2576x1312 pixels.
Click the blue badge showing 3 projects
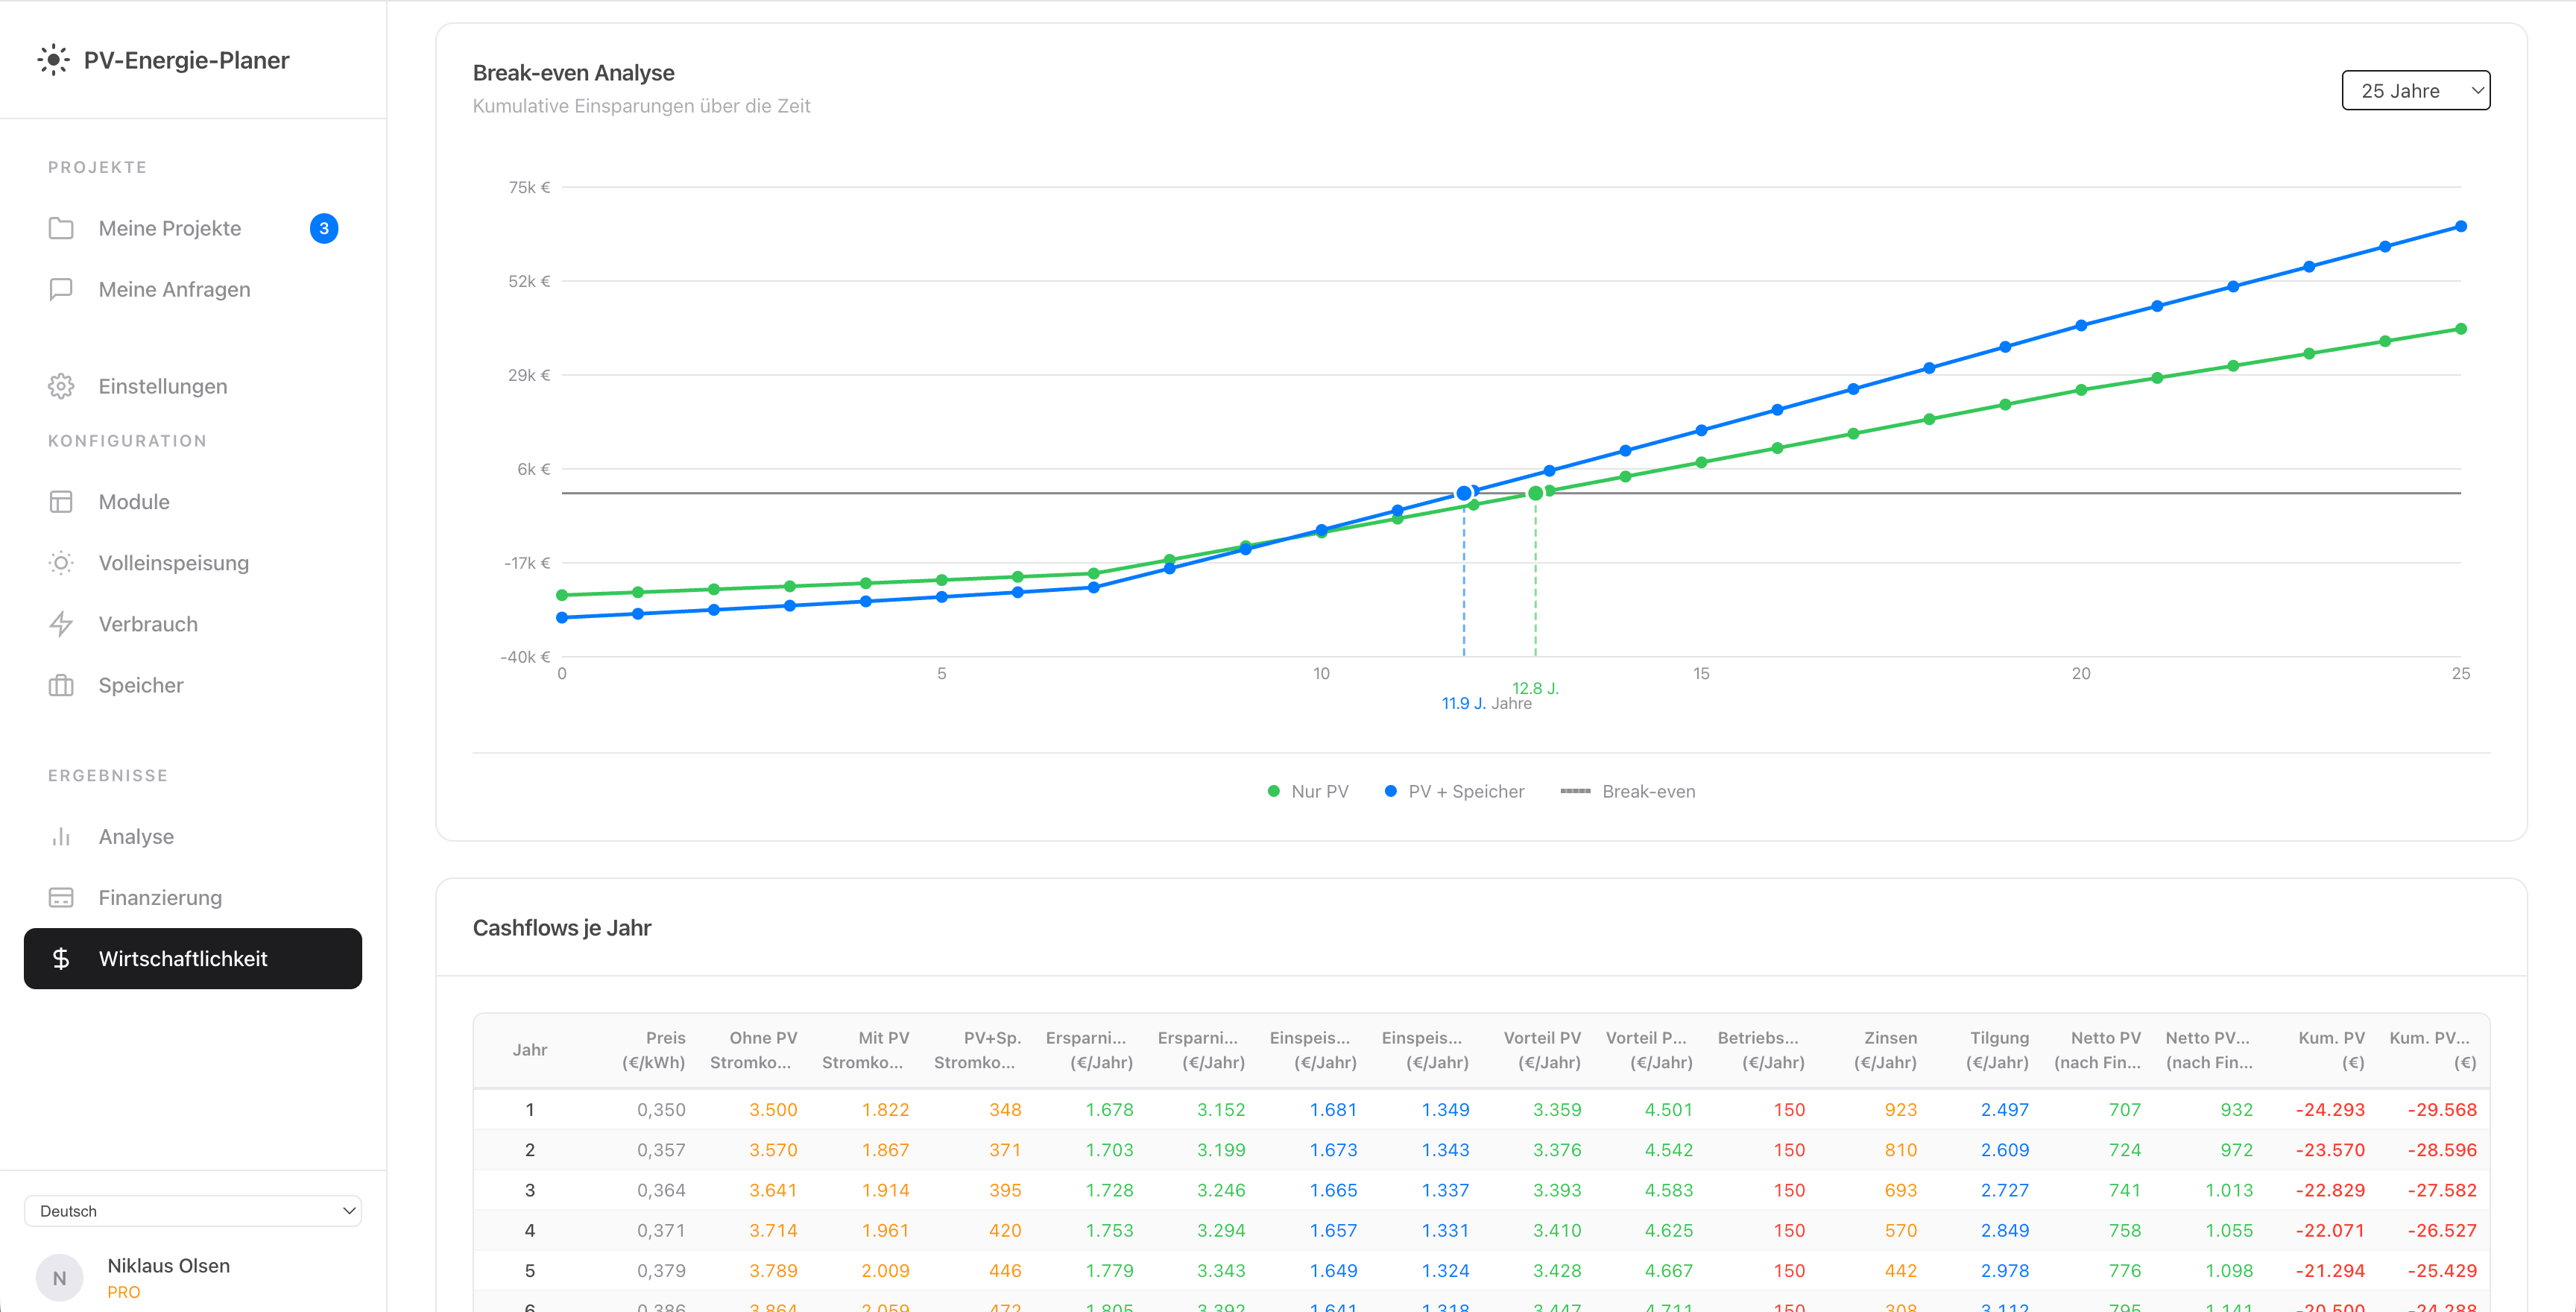point(324,228)
